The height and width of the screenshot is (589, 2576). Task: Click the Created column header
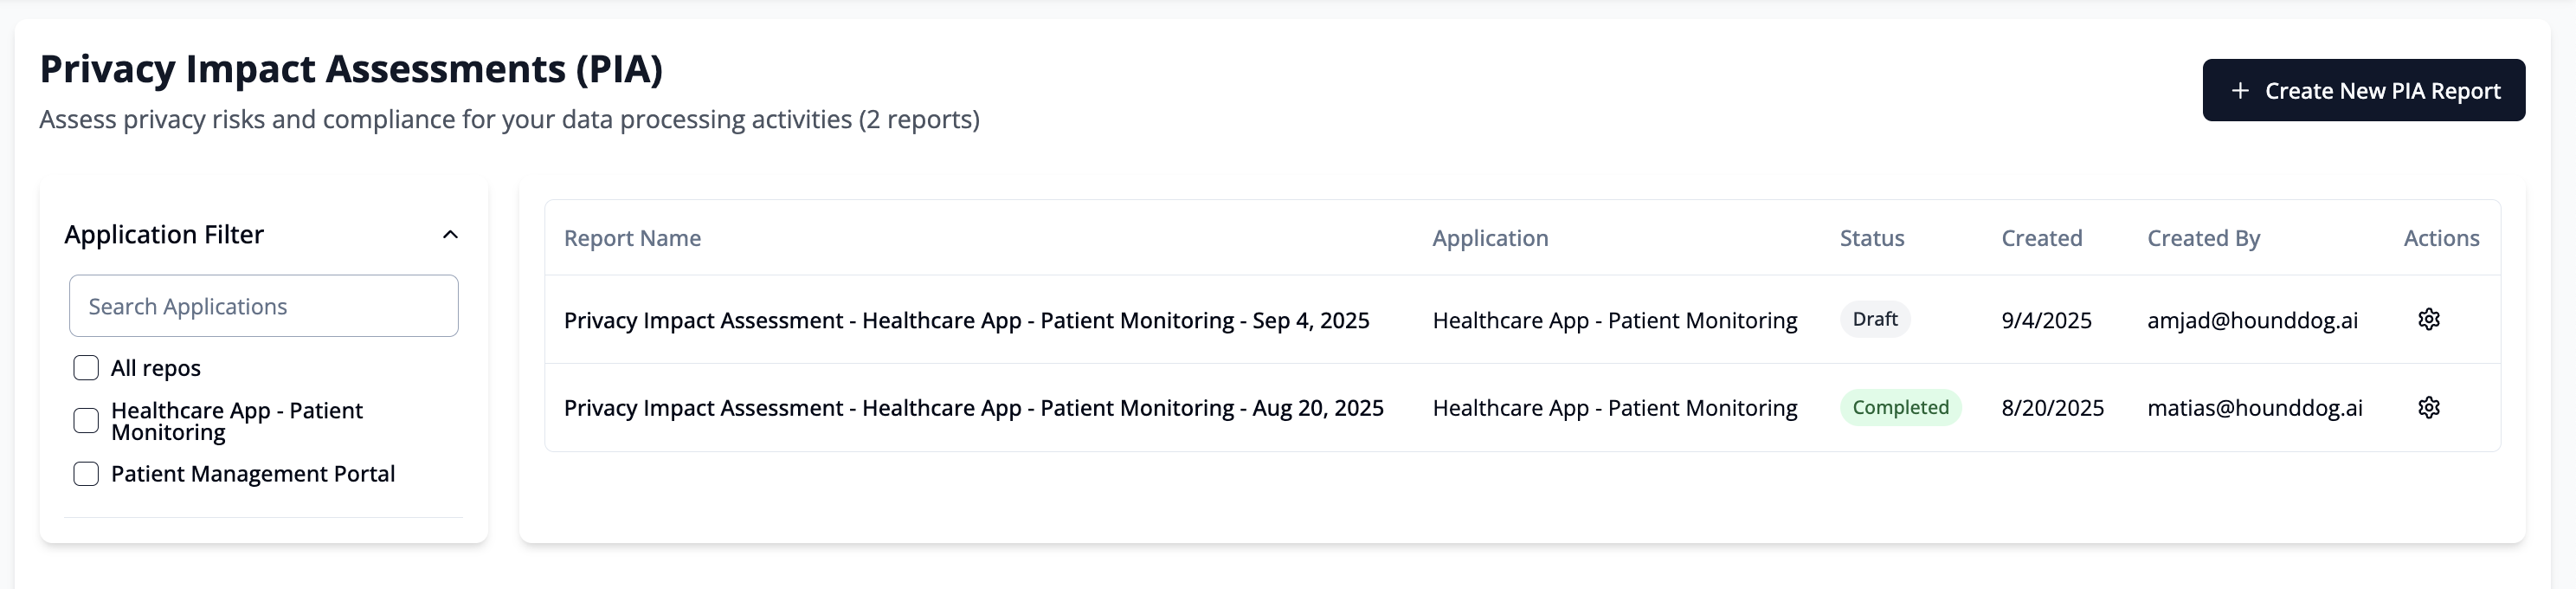click(2041, 238)
